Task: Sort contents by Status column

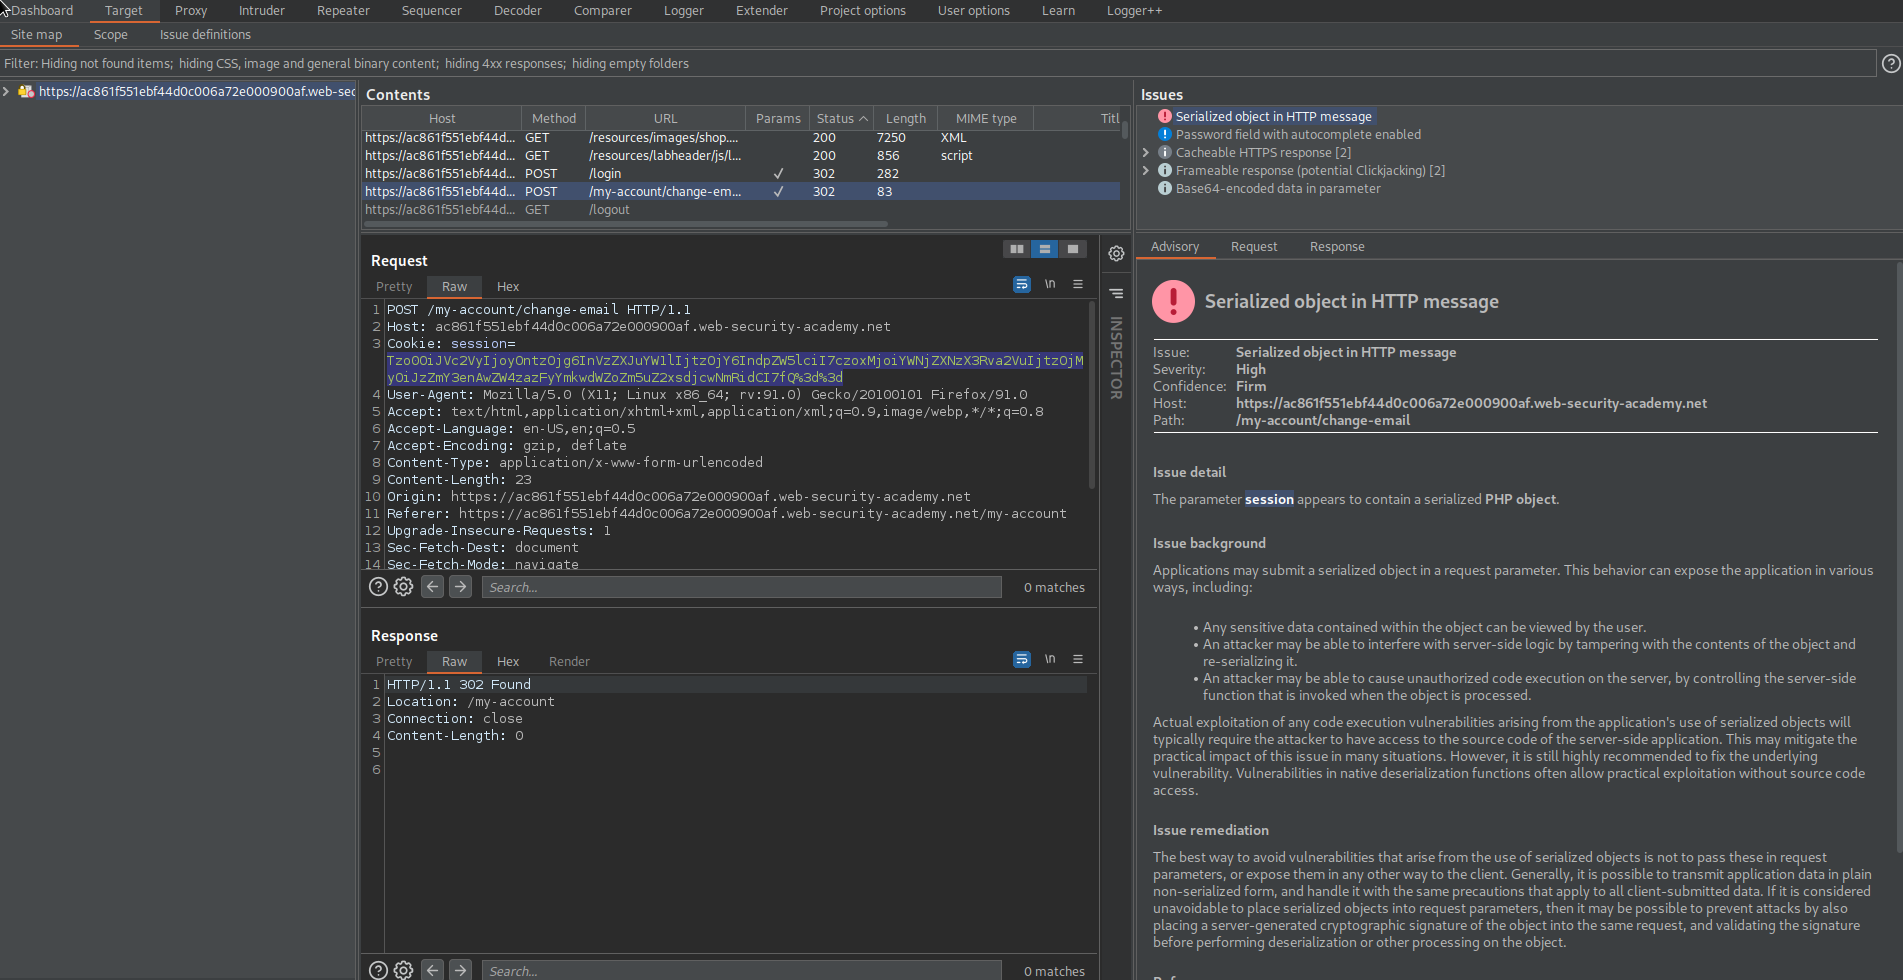Action: coord(841,118)
